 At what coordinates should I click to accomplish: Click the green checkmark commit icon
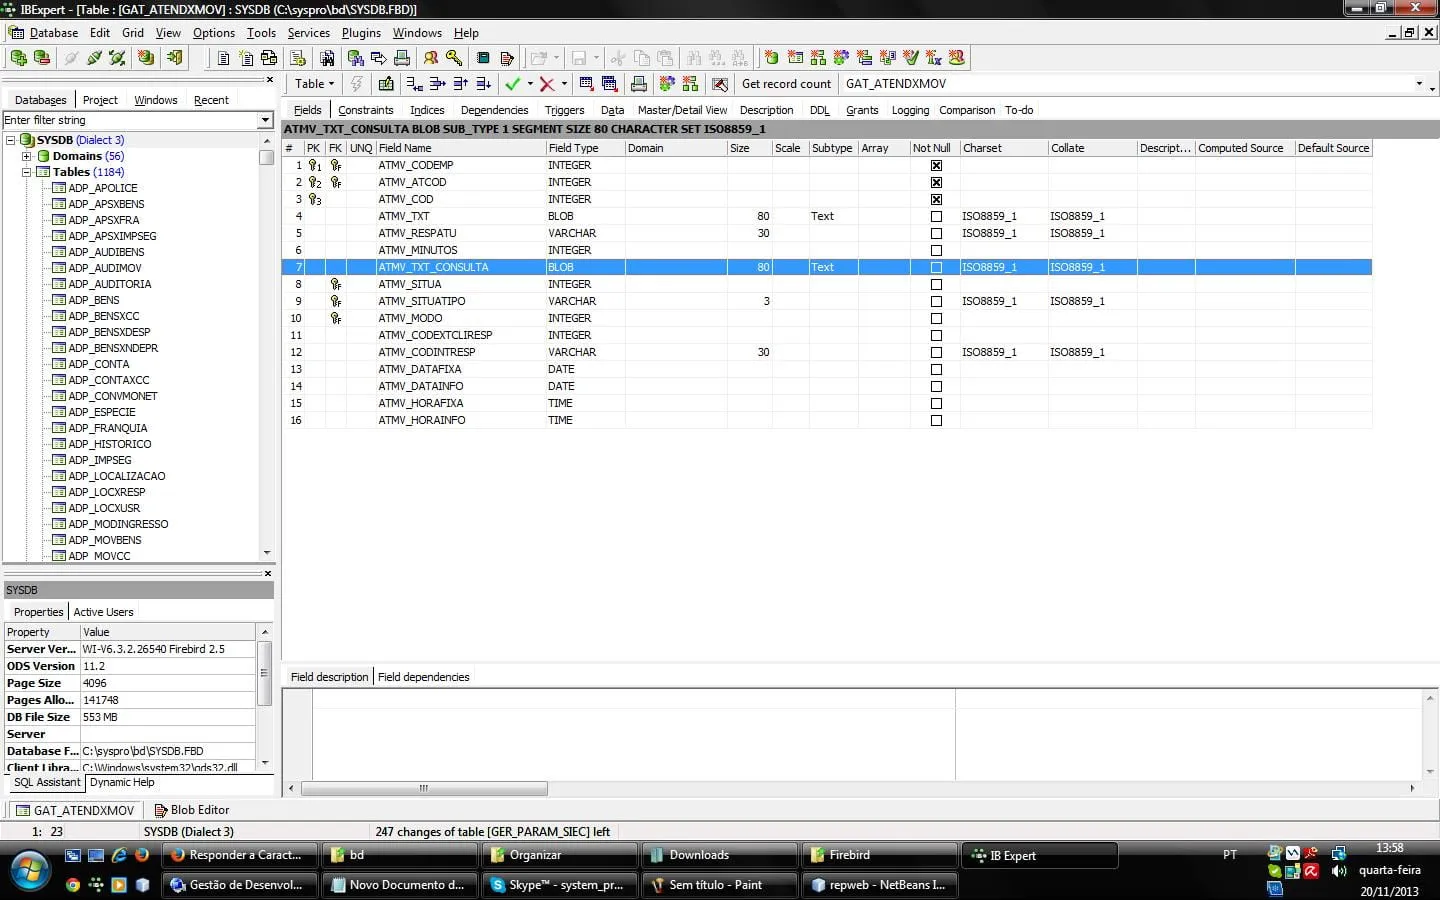pyautogui.click(x=513, y=84)
